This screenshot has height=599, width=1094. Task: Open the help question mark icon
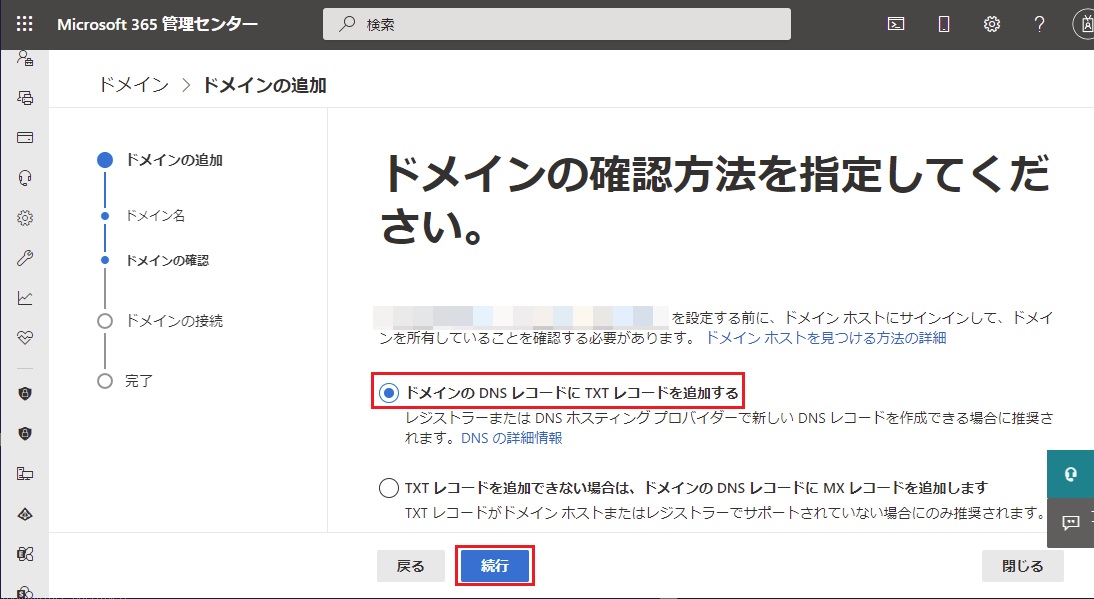click(1040, 24)
